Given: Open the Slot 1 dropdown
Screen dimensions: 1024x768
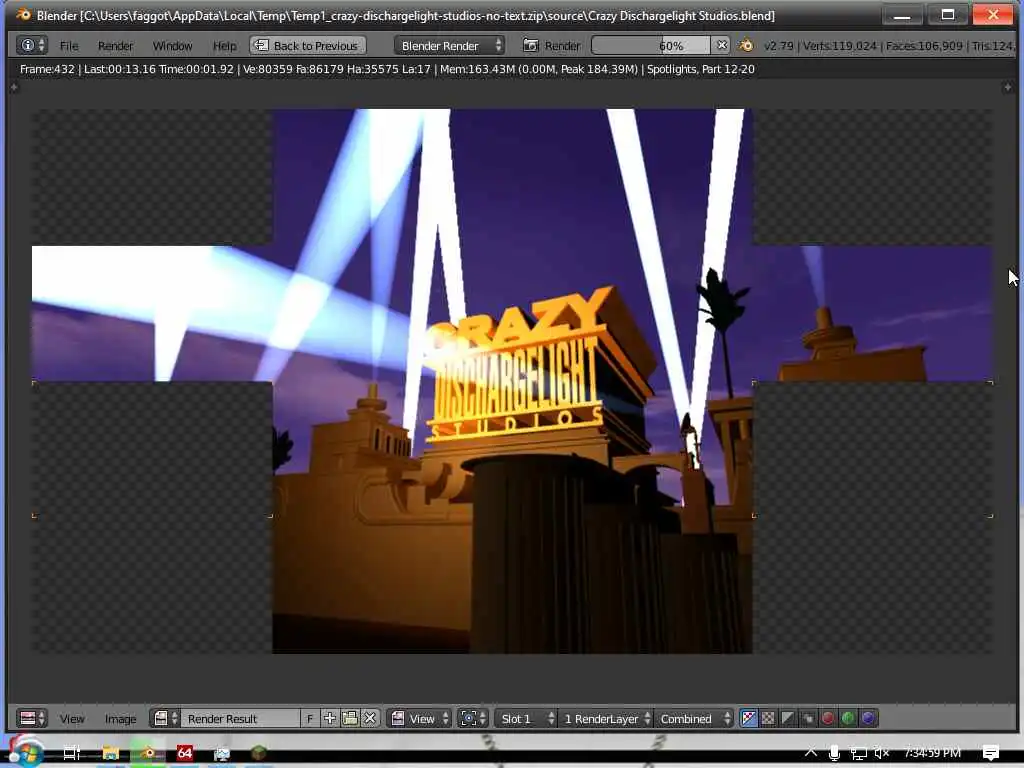Looking at the screenshot, I should (526, 718).
